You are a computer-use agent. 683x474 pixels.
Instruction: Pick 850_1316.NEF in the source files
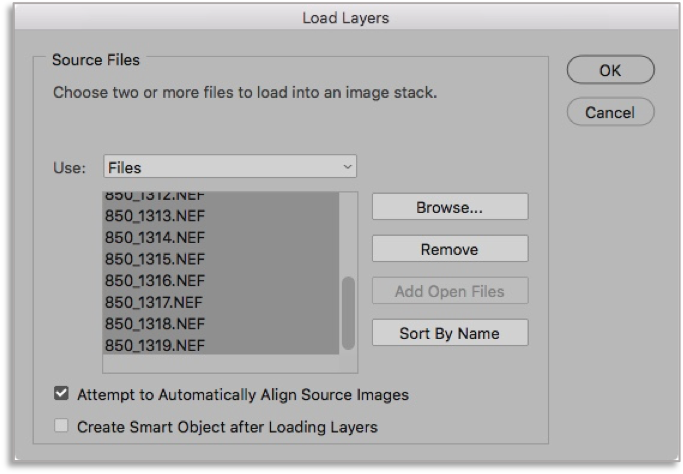point(154,280)
